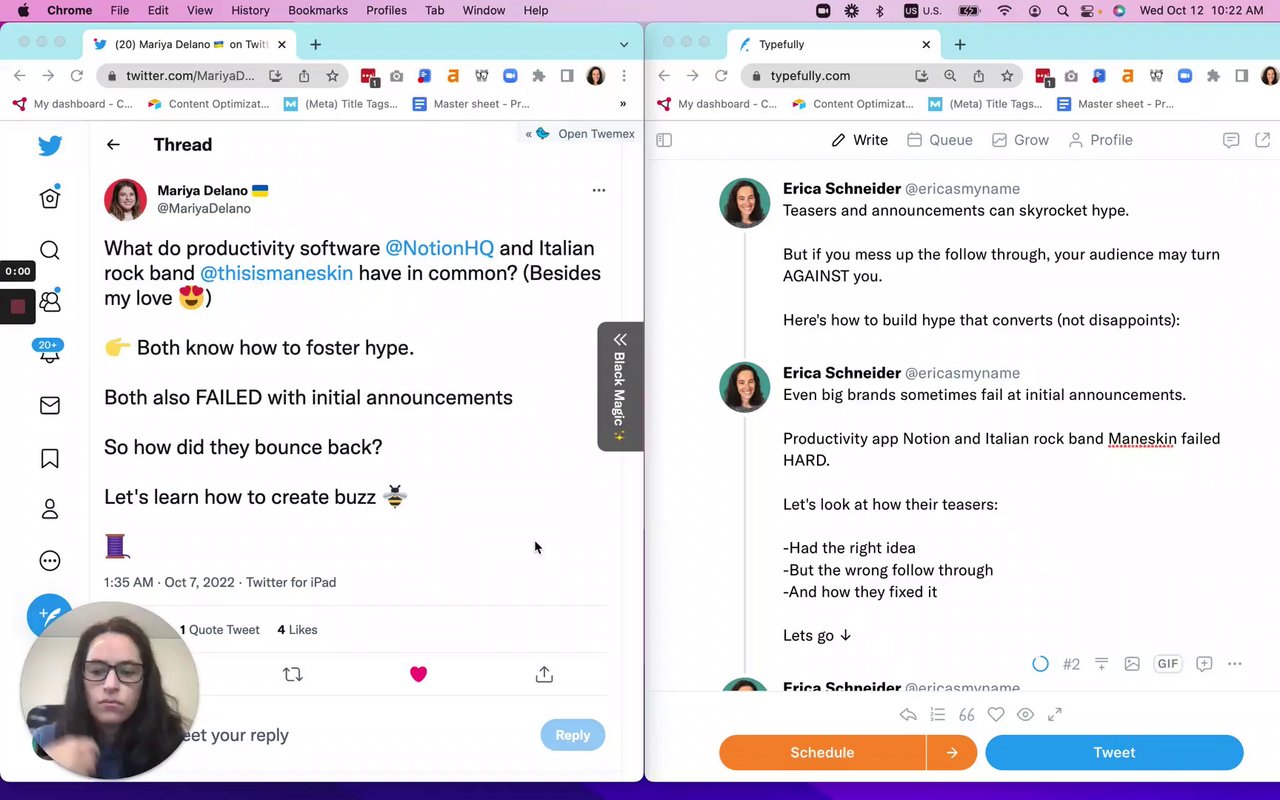Screen dimensions: 1280x800
Task: Switch to the Typefully Write tab
Action: [x=860, y=140]
